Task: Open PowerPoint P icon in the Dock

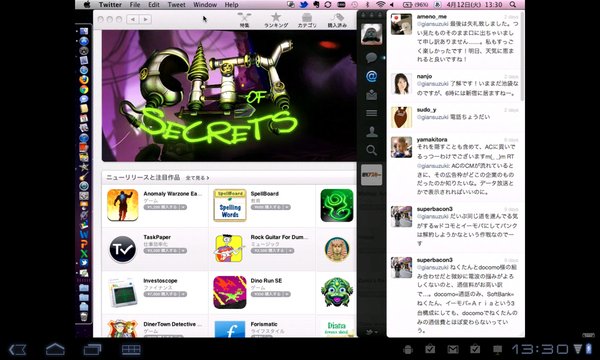Action: pyautogui.click(x=84, y=244)
